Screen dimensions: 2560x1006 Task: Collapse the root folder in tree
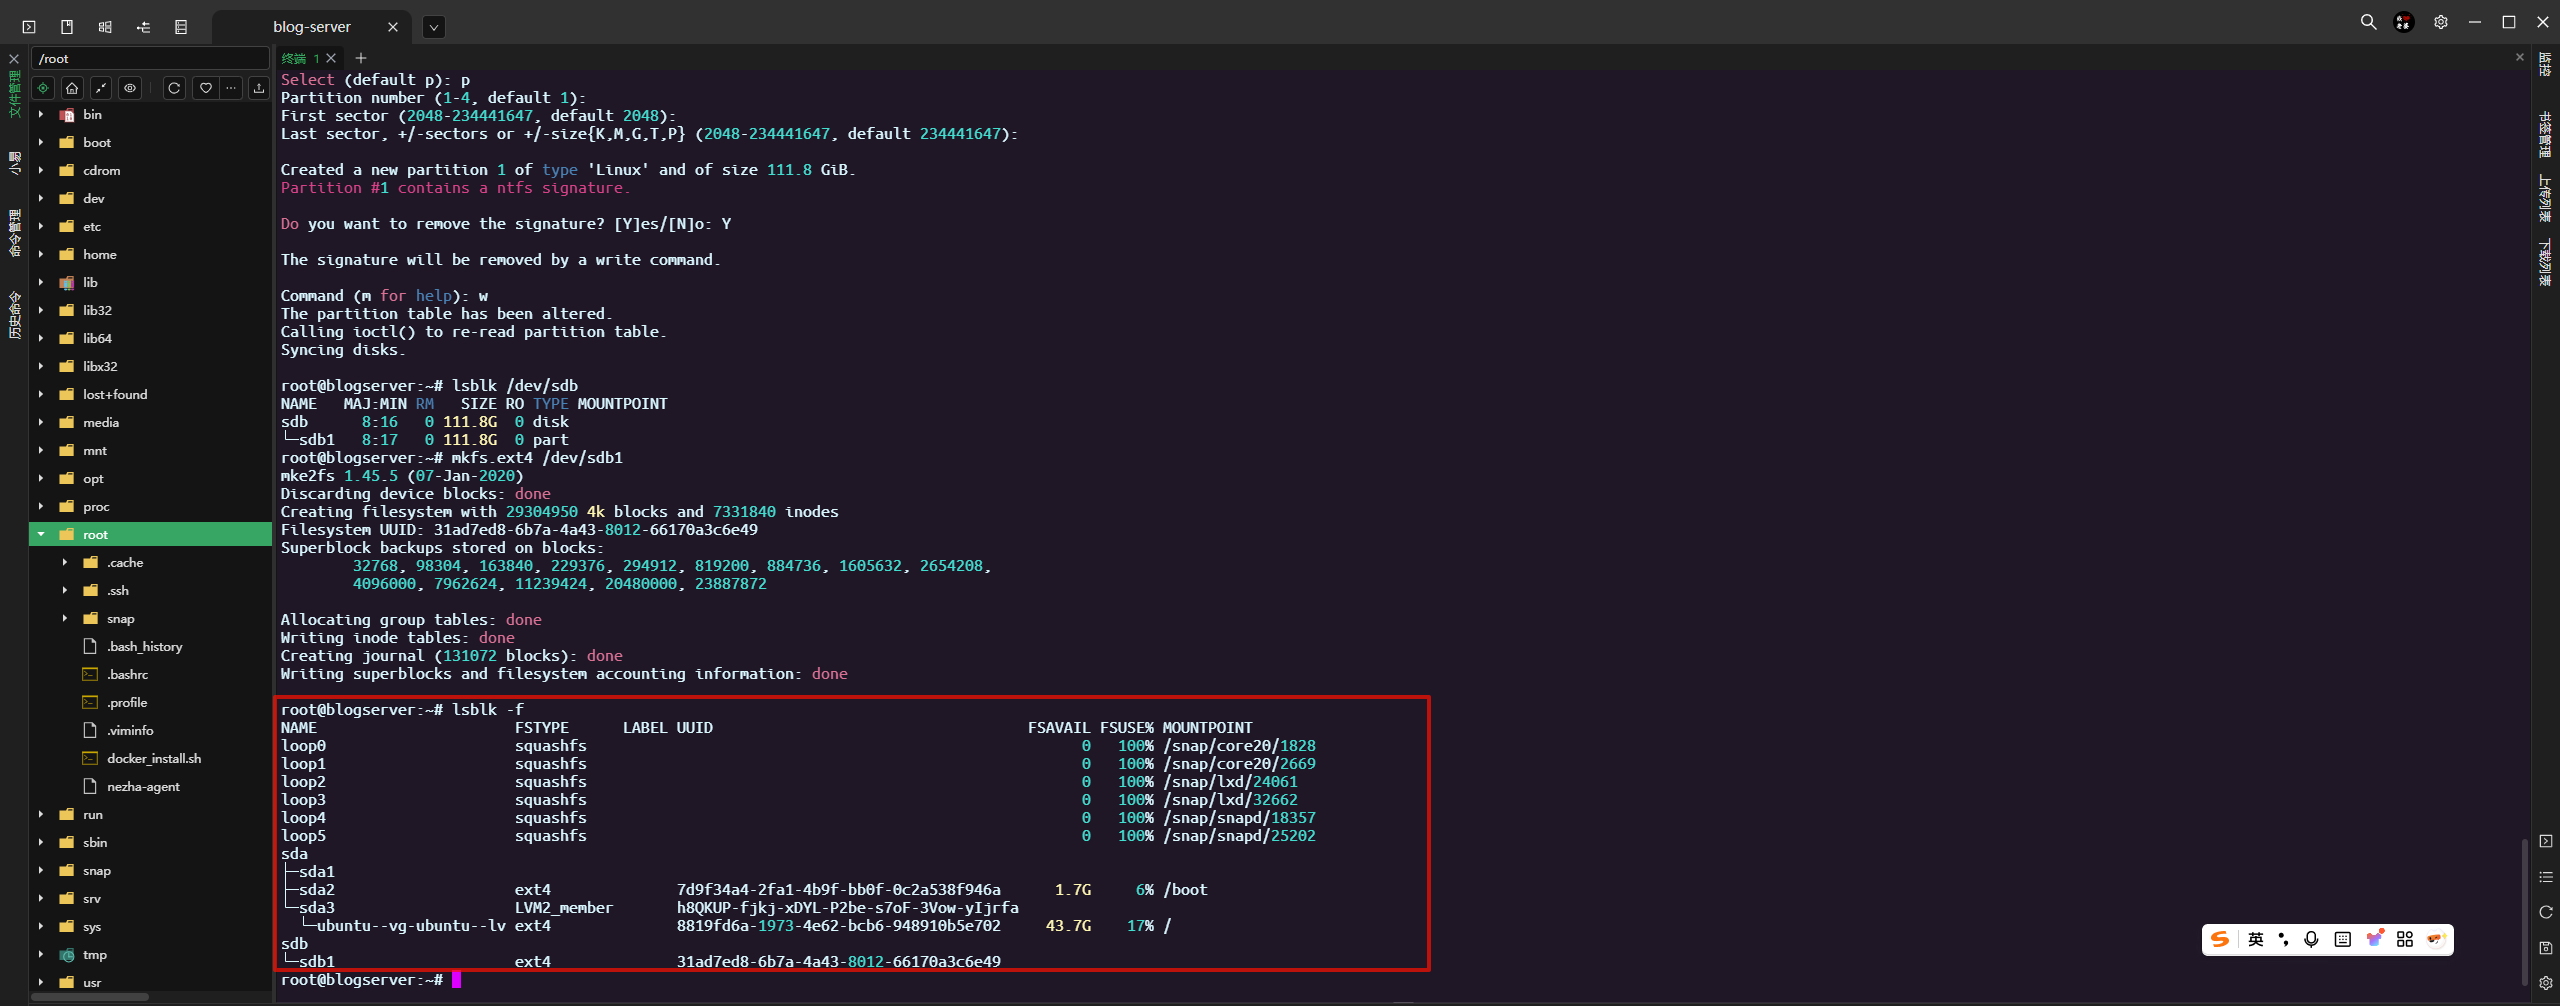[x=41, y=535]
